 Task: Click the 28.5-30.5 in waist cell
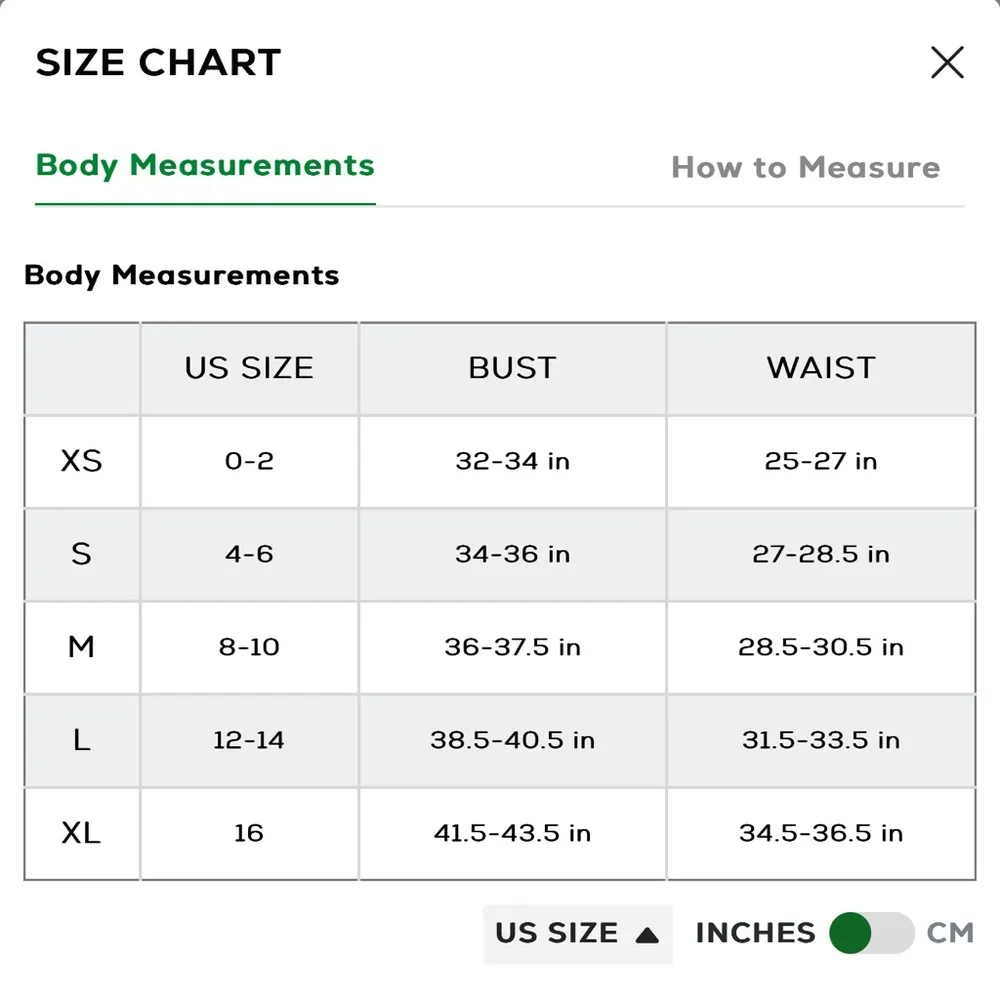click(x=821, y=647)
